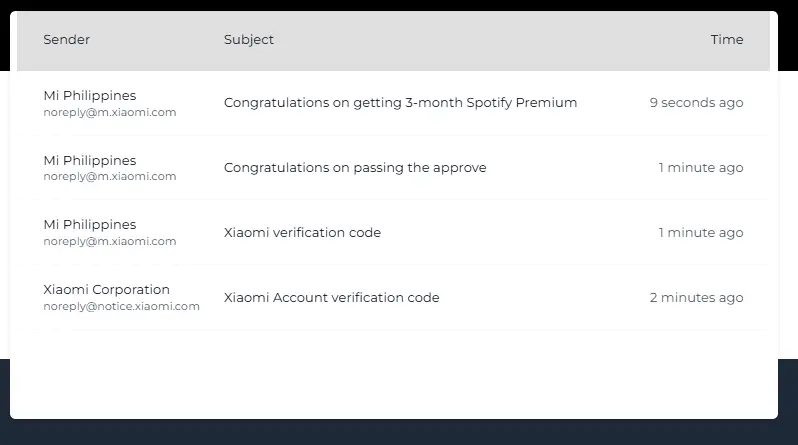Click the Sender column header
Screen dimensions: 798x445
pos(67,40)
